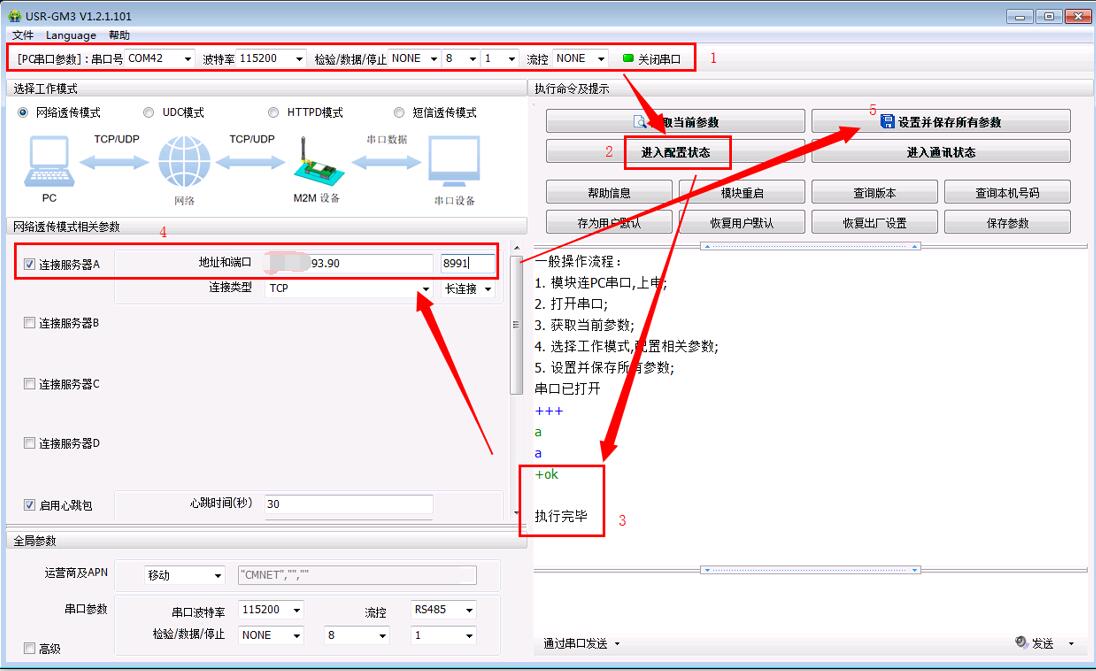Click the green LED close-serial-port icon
Screen dimensions: 1096x671
(628, 59)
